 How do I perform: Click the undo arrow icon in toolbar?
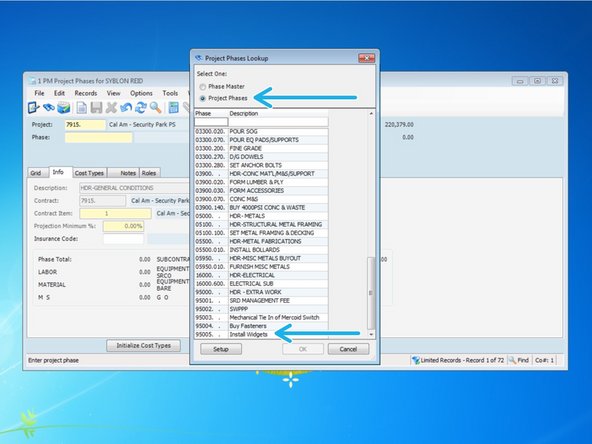126,108
